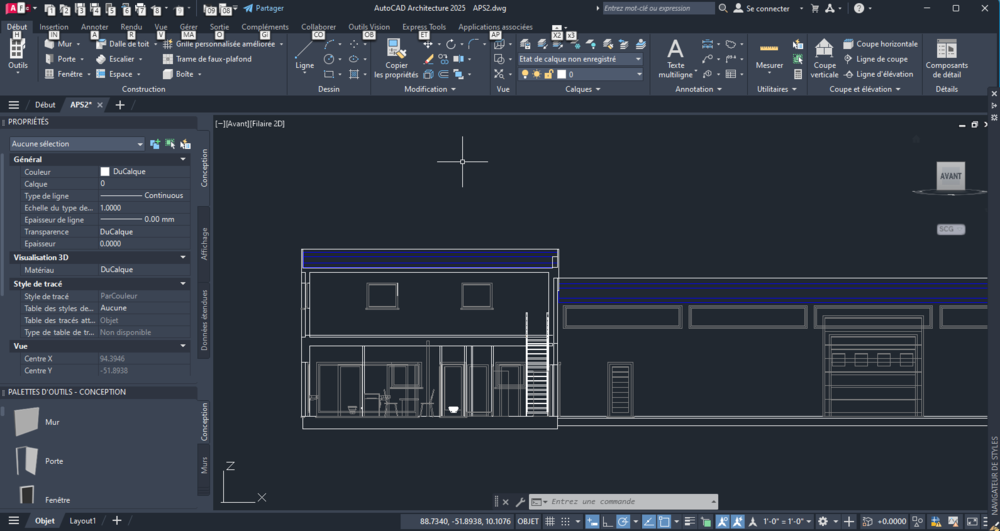Open the layer state dropdown
This screenshot has height=531, width=1000.
tap(580, 59)
